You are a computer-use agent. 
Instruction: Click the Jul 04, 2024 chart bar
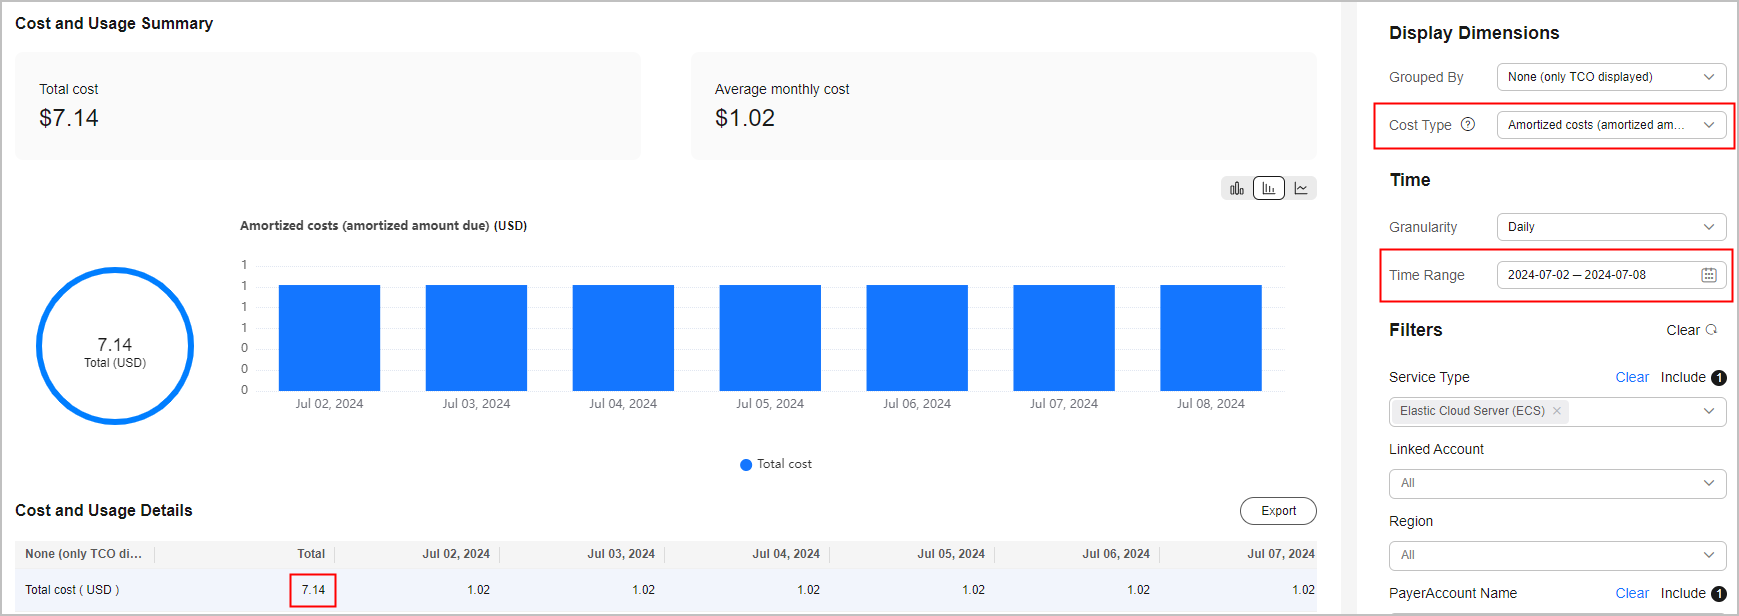(623, 338)
